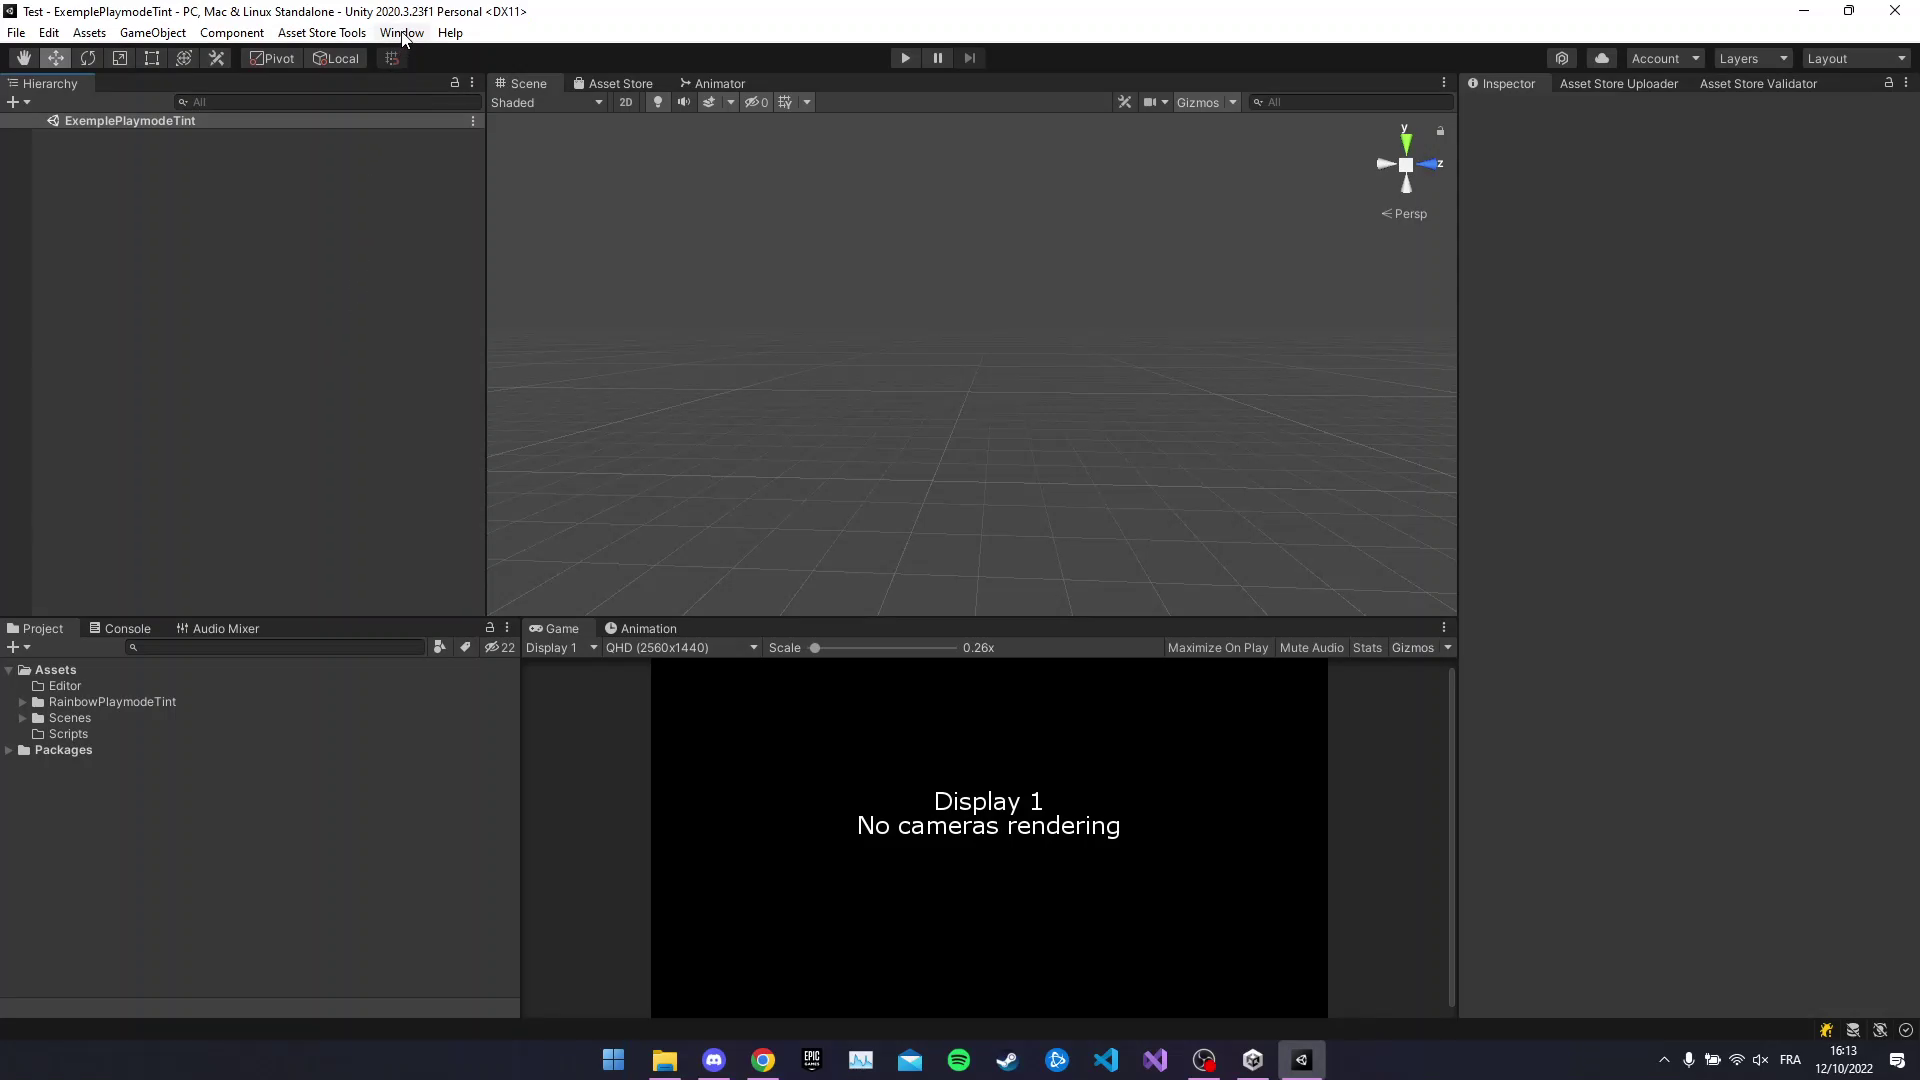Expand RainbowPlaymodeTint folder
This screenshot has width=1920, height=1080.
point(22,702)
